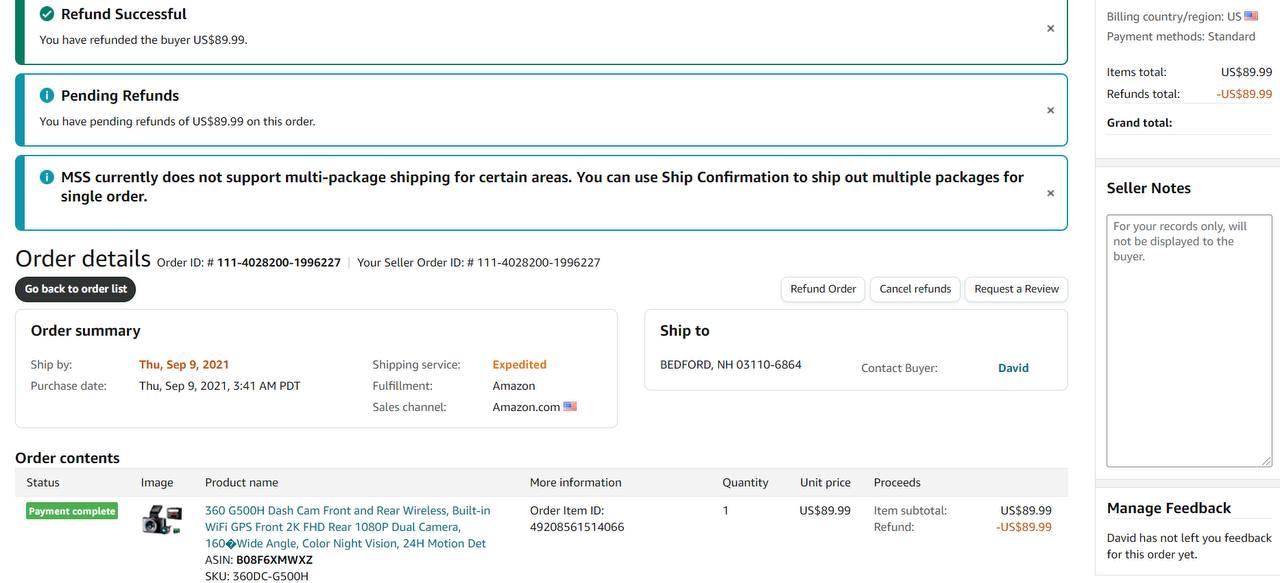Click the Cancel refunds button
This screenshot has height=583, width=1280.
coord(915,289)
